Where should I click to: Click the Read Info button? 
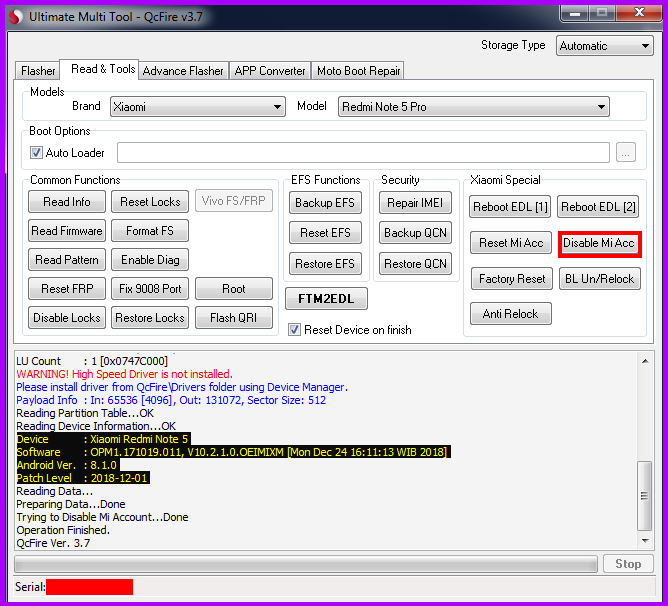pos(67,202)
